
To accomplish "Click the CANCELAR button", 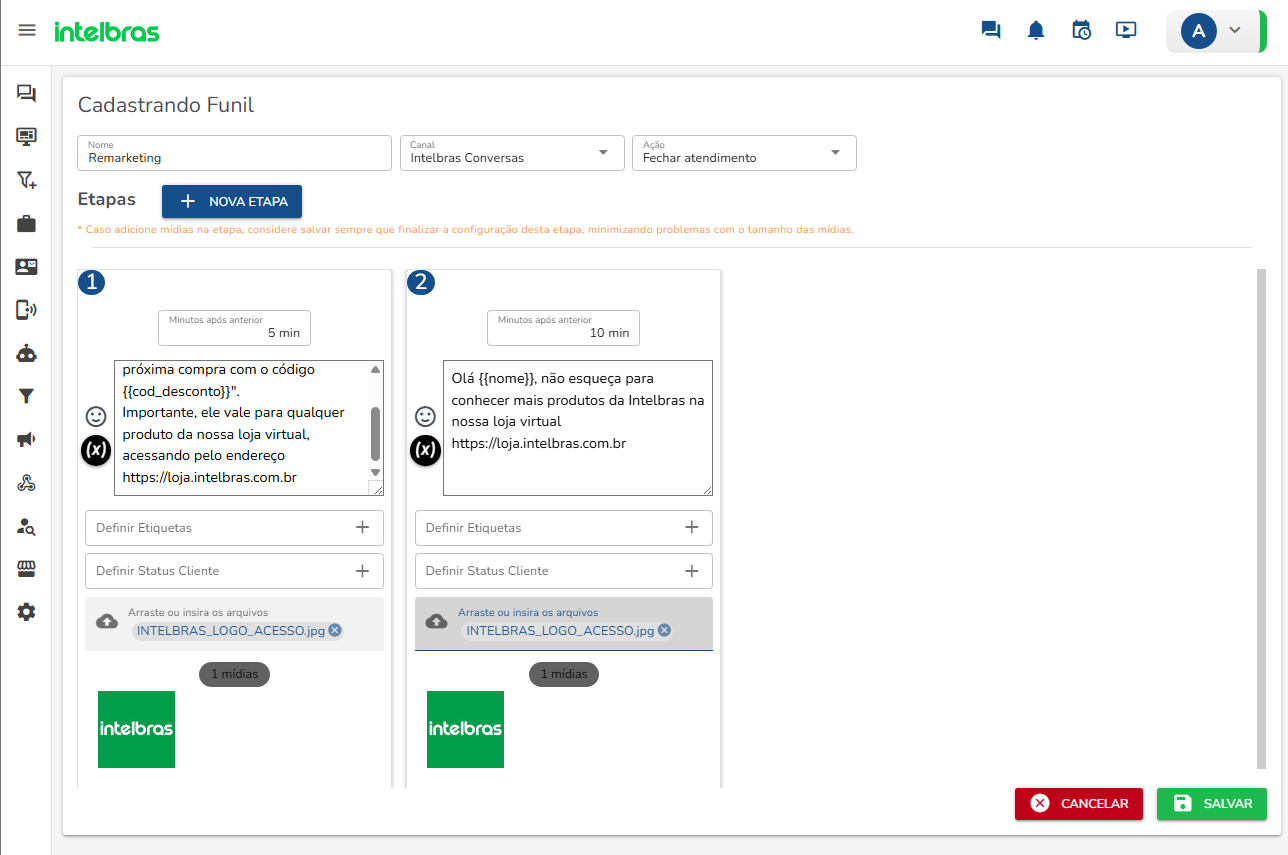I will pos(1078,804).
